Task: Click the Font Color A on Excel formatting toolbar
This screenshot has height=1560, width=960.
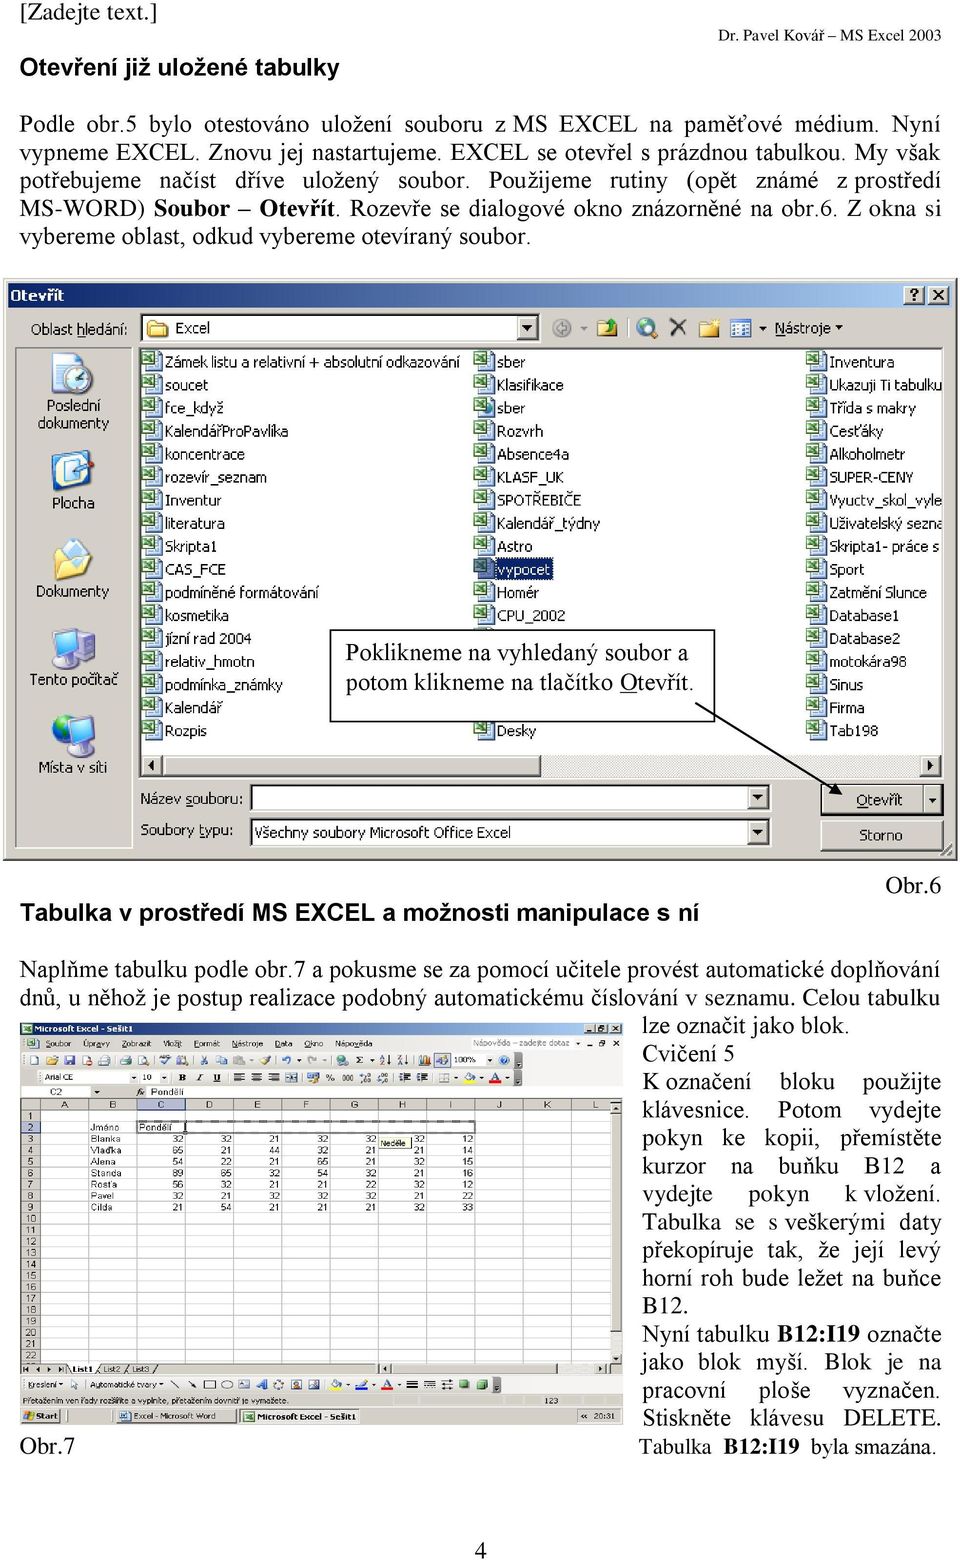Action: 494,1077
